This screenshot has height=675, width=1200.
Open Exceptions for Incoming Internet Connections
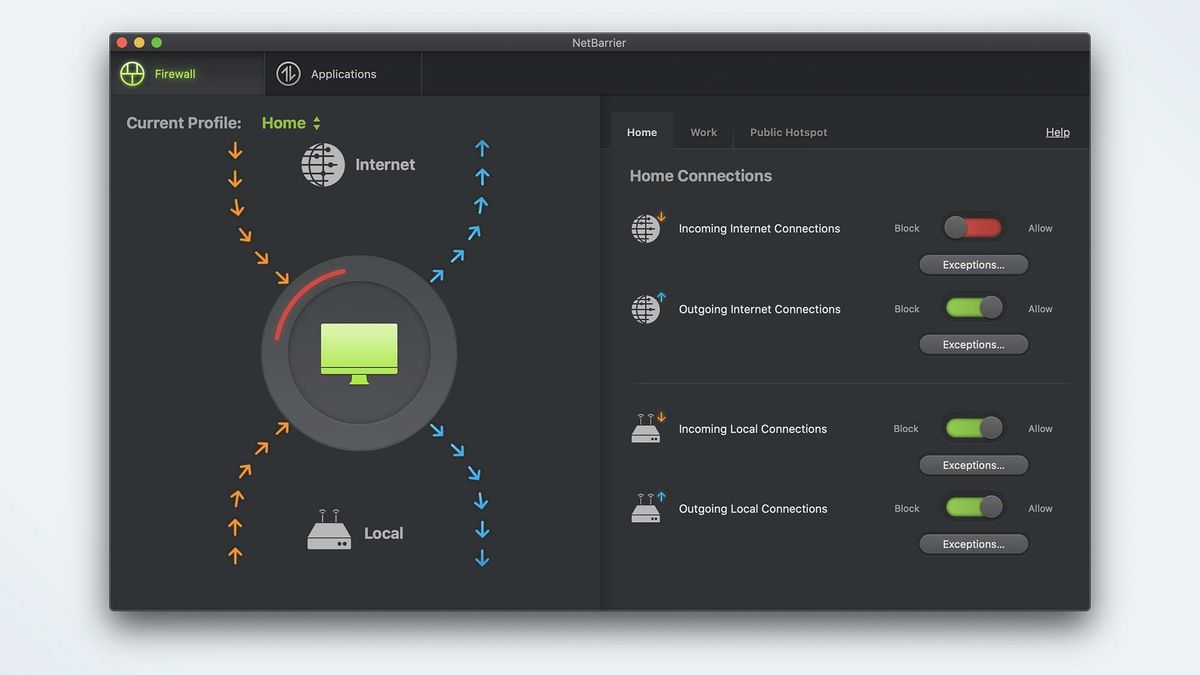point(973,264)
